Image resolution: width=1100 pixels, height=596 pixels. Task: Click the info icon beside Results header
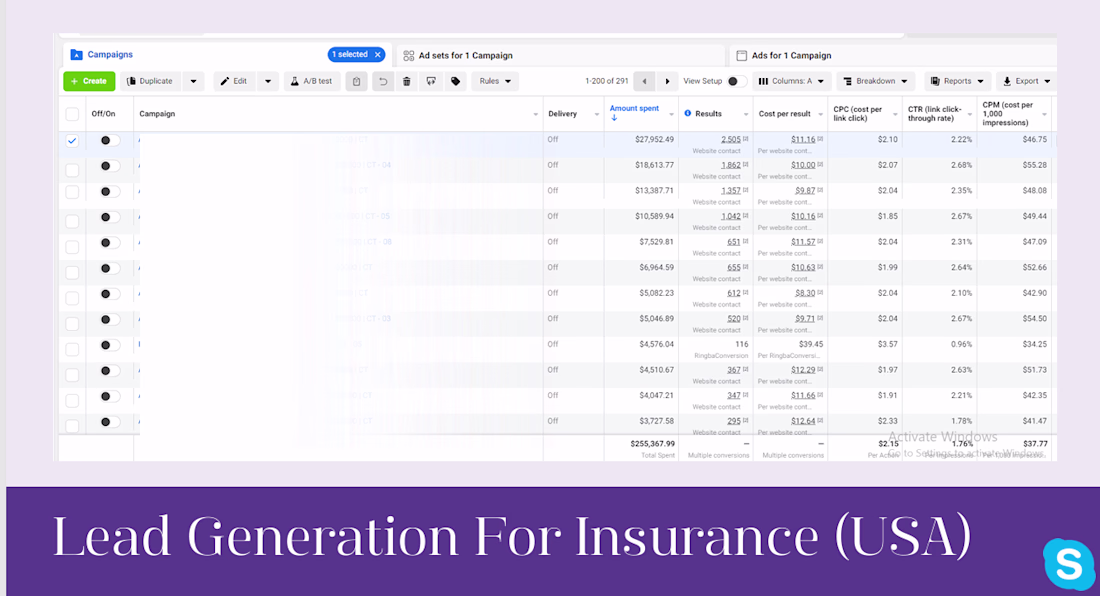click(x=688, y=114)
